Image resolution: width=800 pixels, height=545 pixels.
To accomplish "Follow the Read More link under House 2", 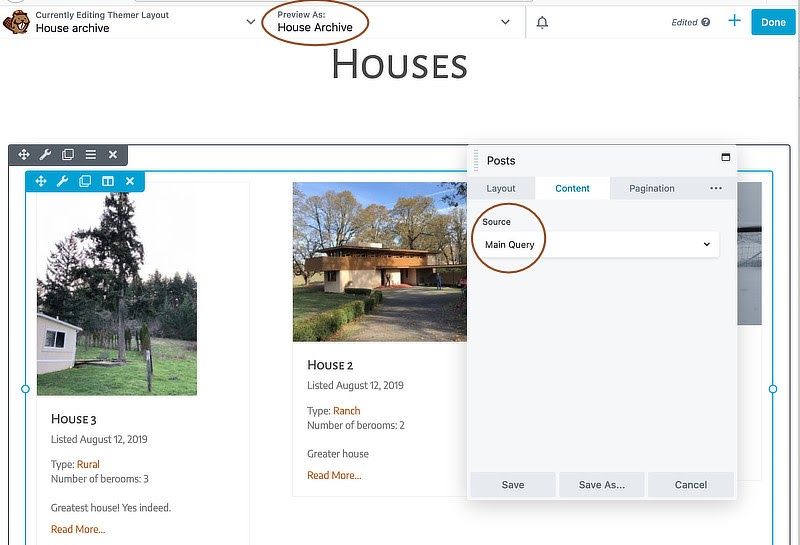I will pos(334,475).
